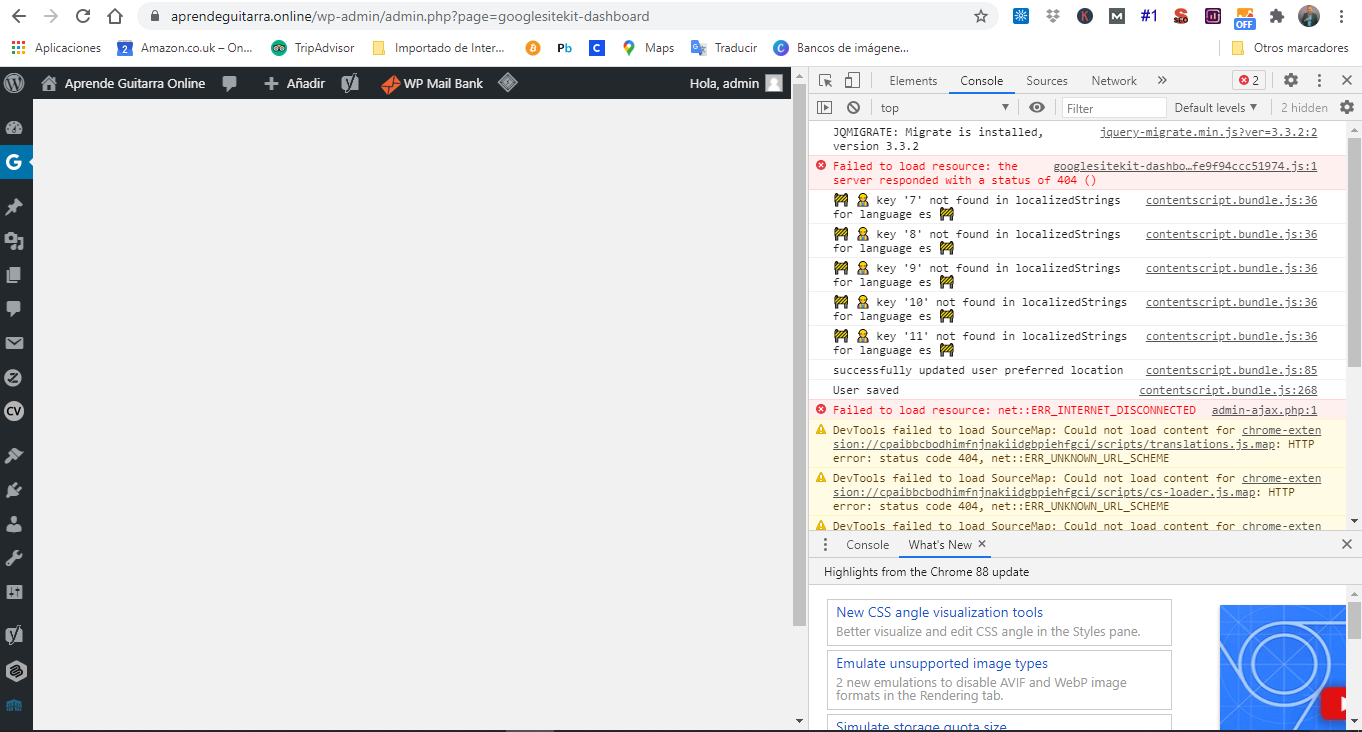Open the DevTools three-dot customize menu

(1320, 81)
